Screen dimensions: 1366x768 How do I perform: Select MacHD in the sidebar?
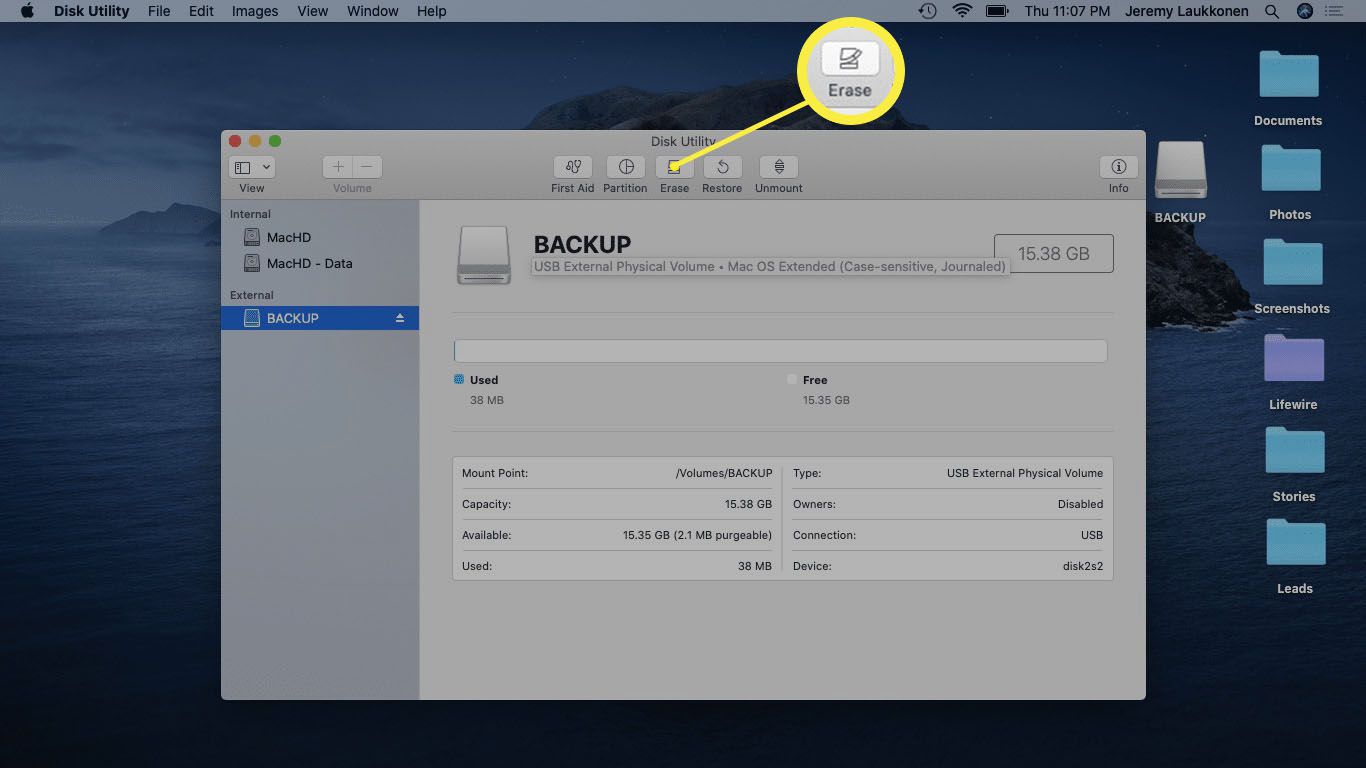click(x=289, y=238)
